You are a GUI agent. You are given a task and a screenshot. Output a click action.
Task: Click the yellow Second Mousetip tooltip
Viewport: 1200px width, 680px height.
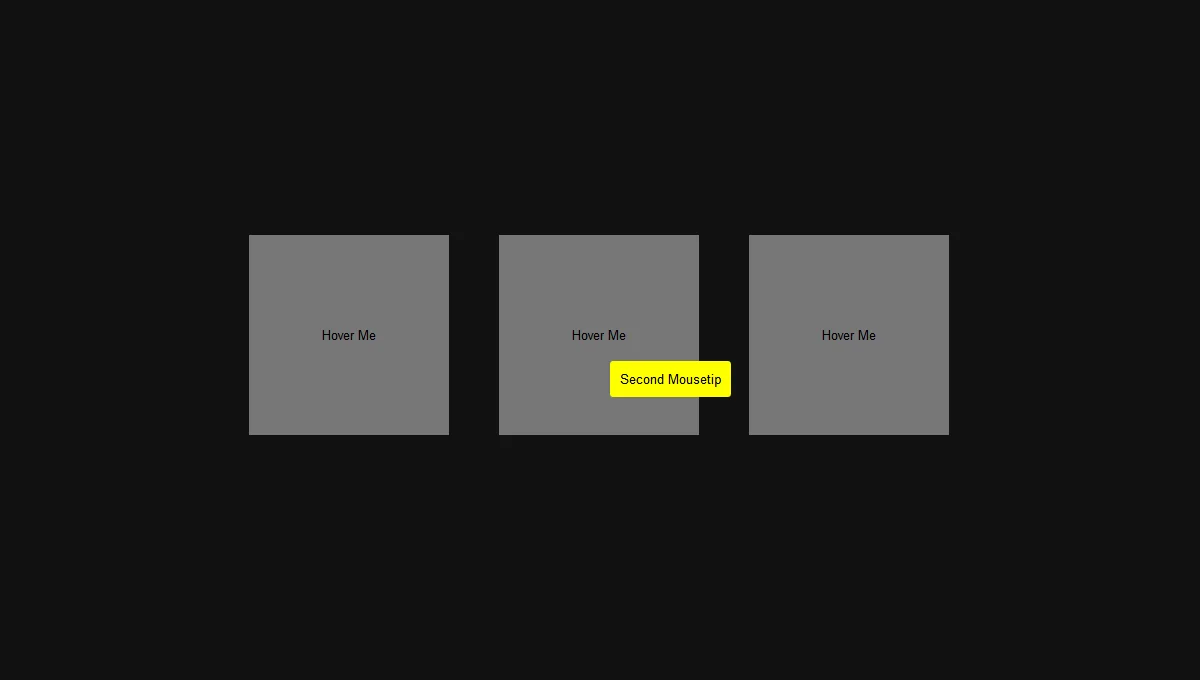(670, 379)
